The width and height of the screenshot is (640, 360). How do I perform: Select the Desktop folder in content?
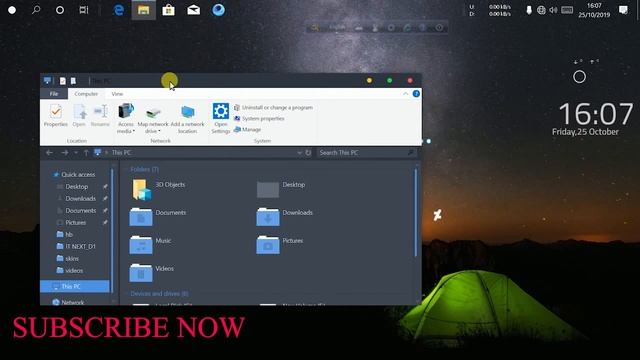coord(281,189)
